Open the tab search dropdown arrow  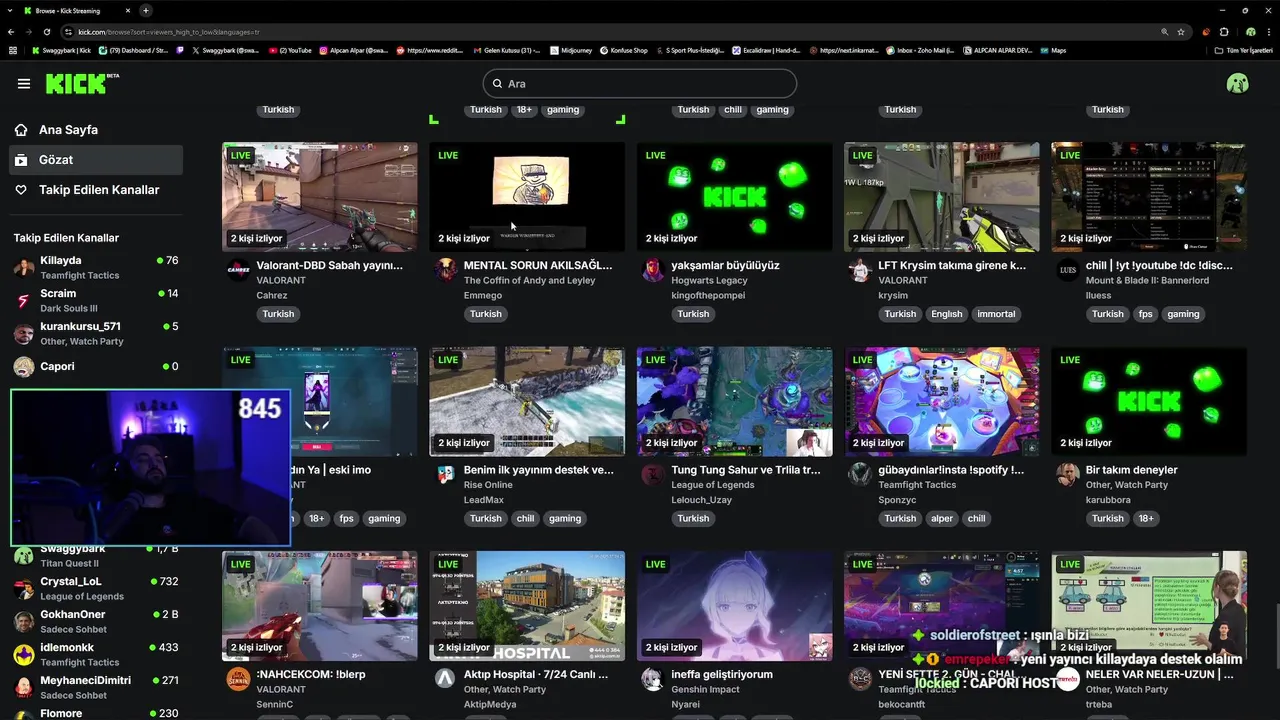(10, 10)
